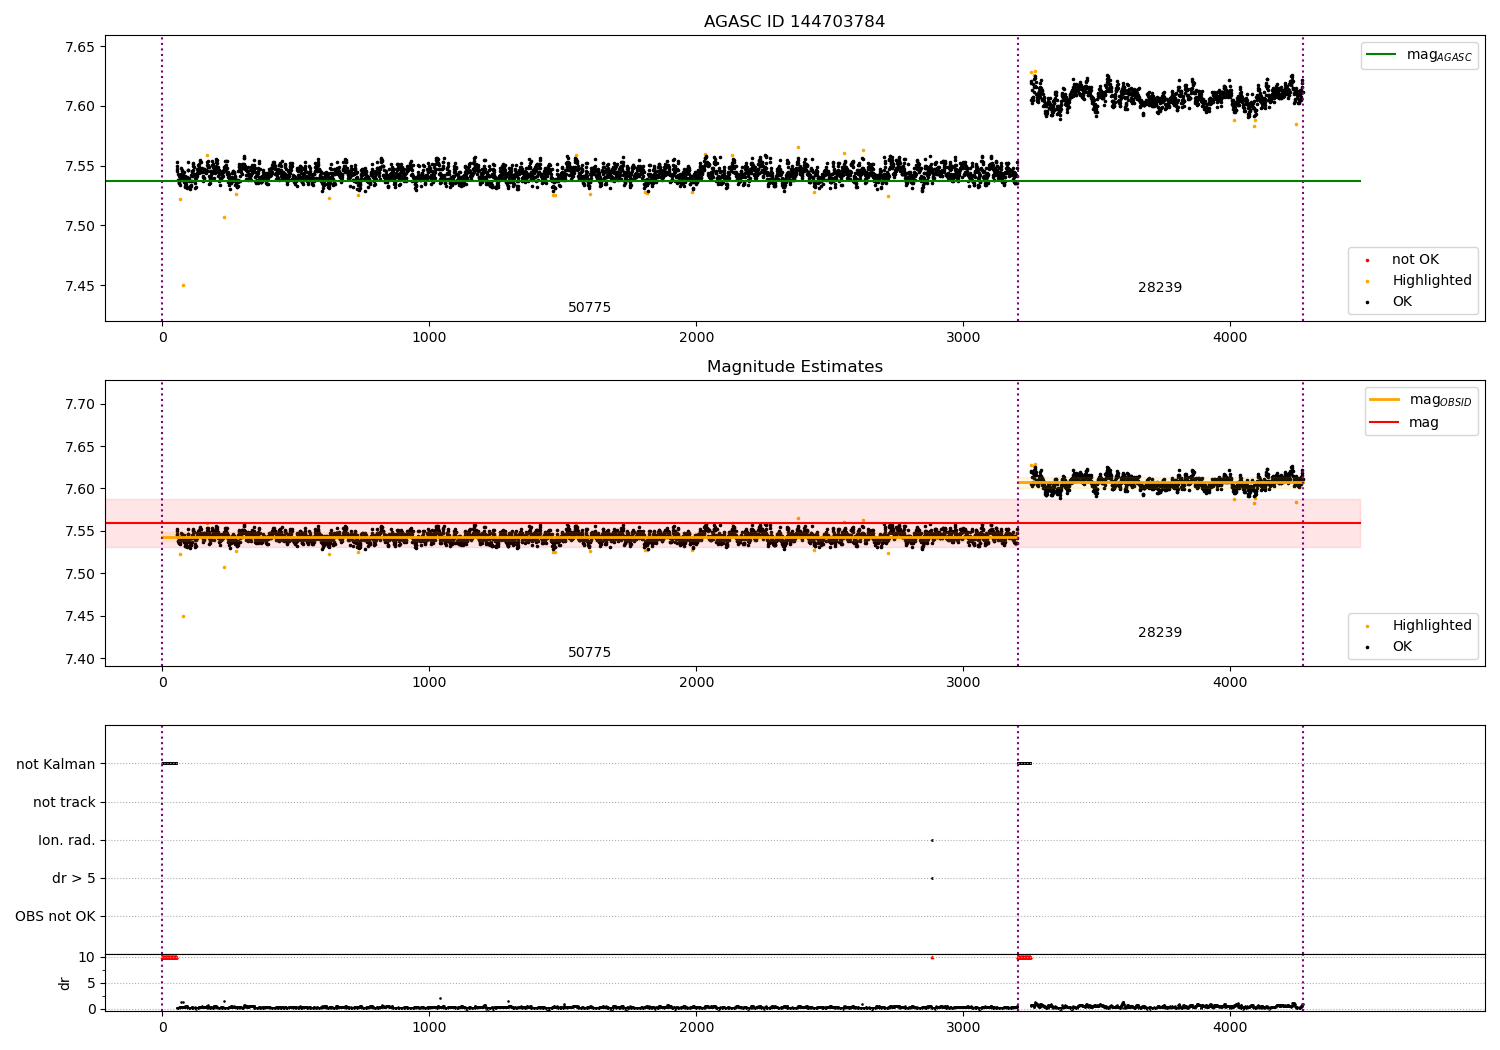Click the 7.45 tick label in AGASC ID plot

[80, 287]
